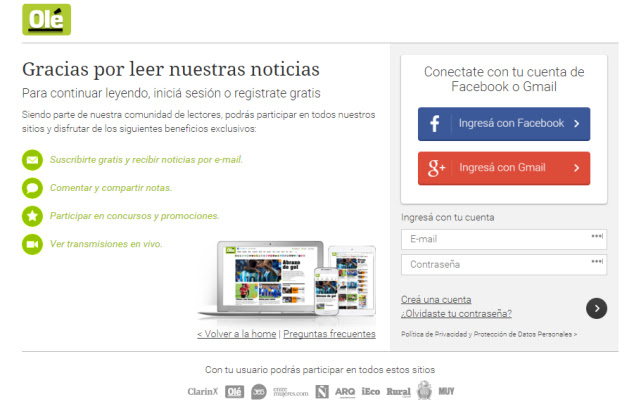
Task: Log in with the Ingresá con Facebook button
Action: (x=503, y=124)
